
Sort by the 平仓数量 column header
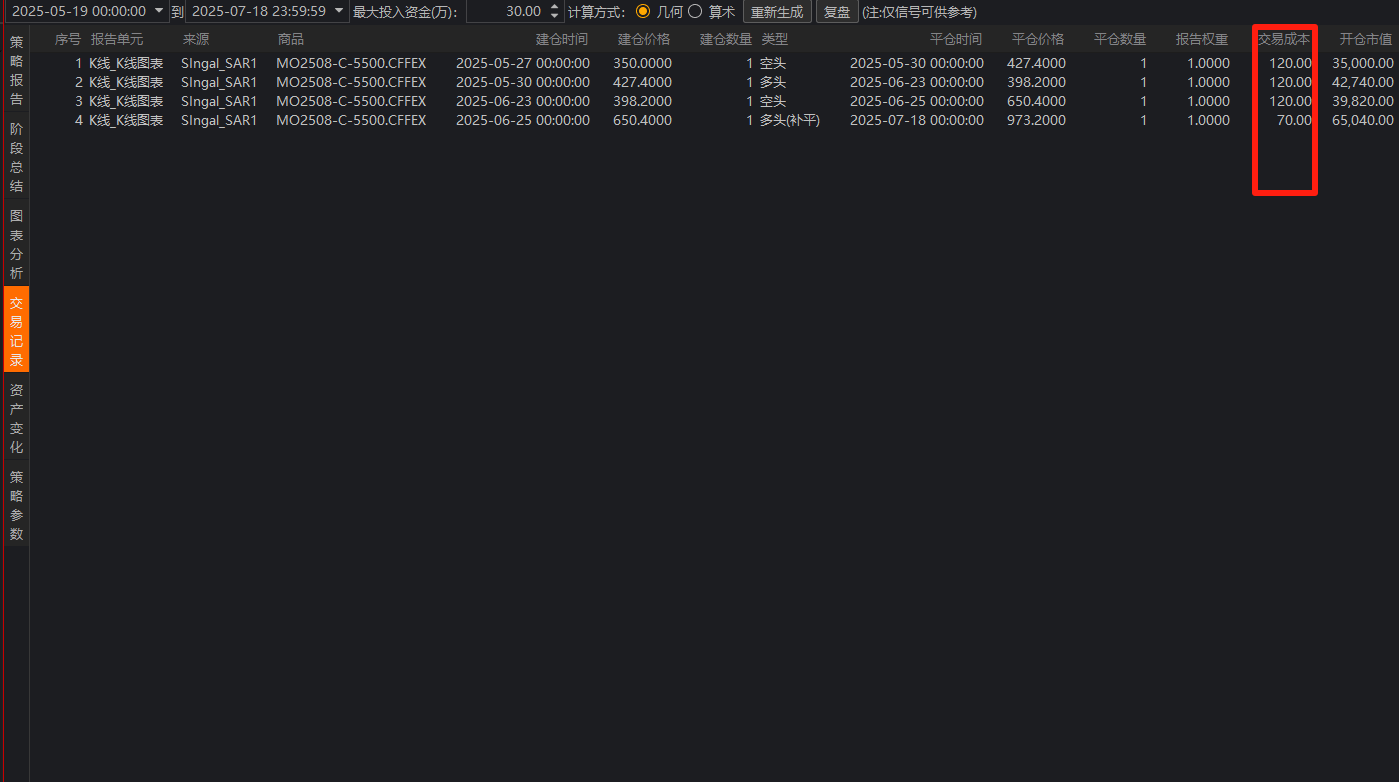(x=1120, y=39)
